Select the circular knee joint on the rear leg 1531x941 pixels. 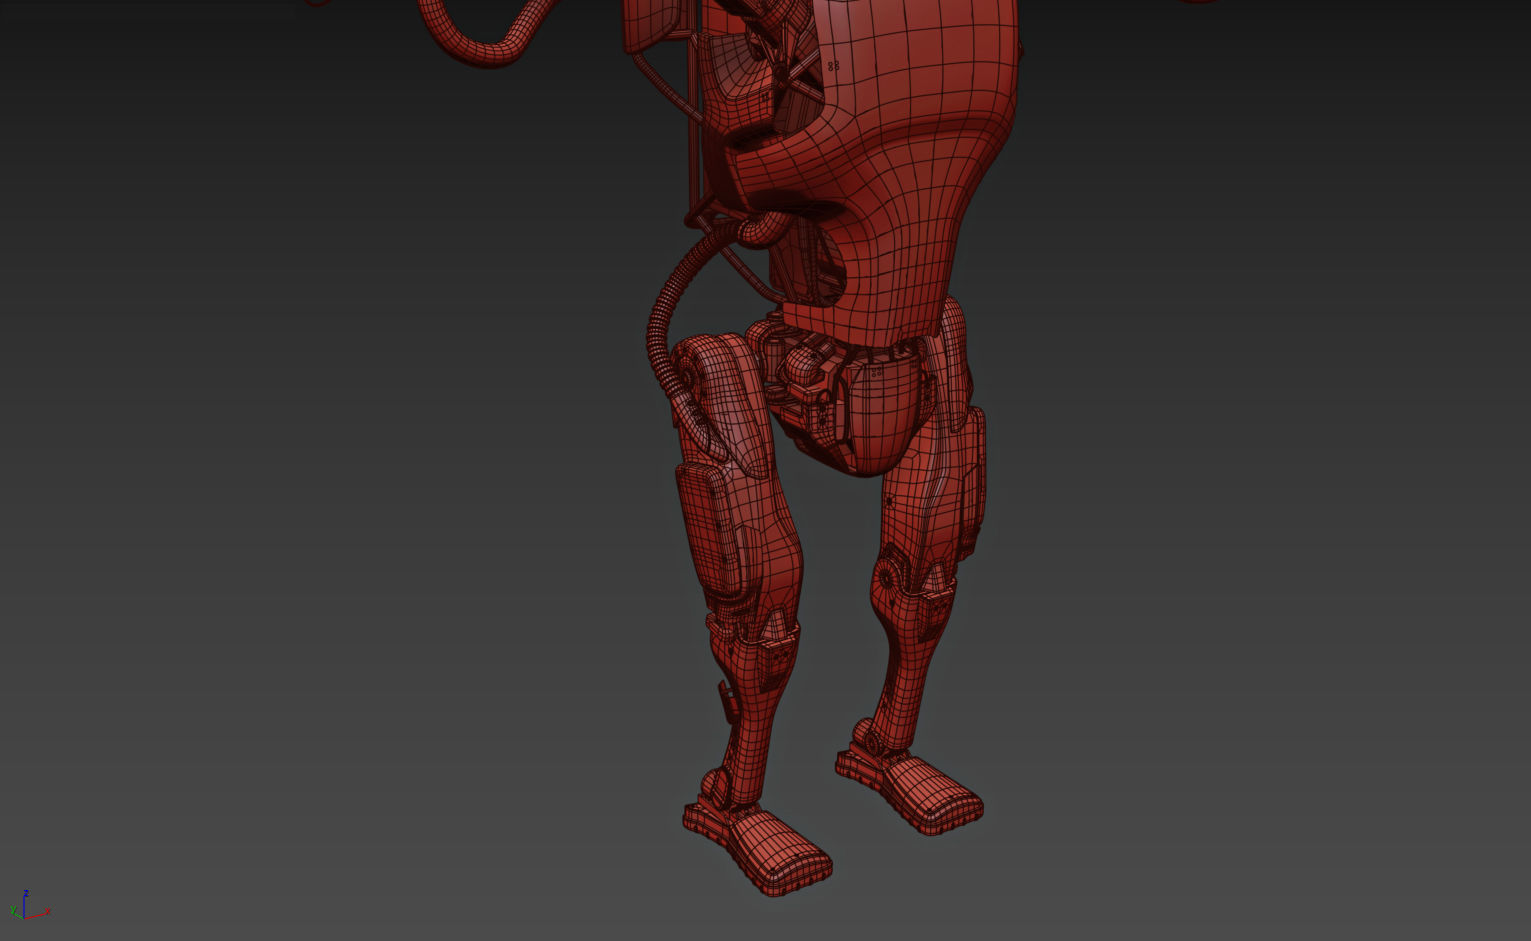click(x=888, y=578)
